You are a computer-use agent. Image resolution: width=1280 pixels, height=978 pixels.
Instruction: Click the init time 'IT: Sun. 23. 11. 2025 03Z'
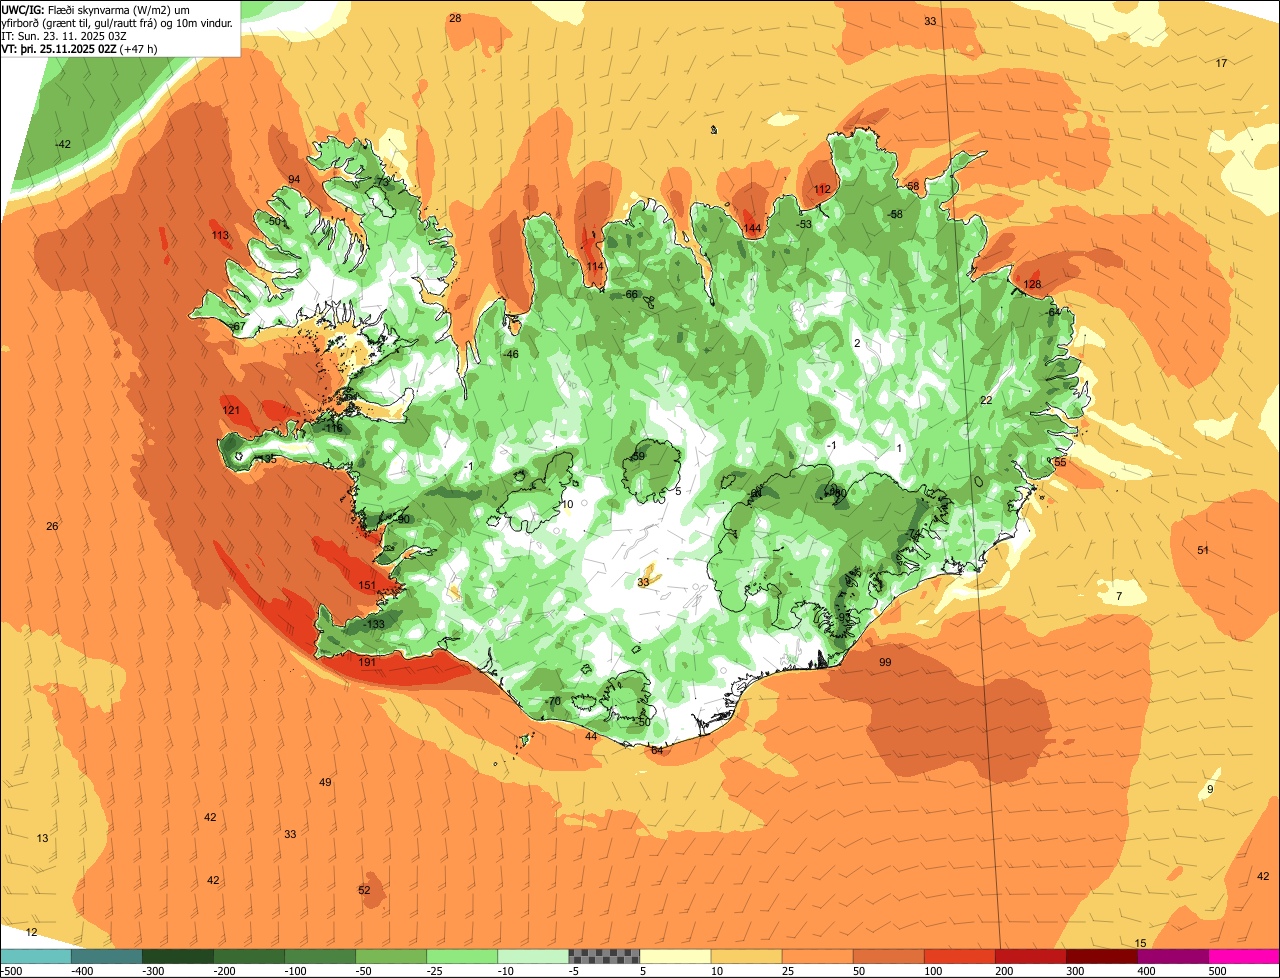coord(65,36)
